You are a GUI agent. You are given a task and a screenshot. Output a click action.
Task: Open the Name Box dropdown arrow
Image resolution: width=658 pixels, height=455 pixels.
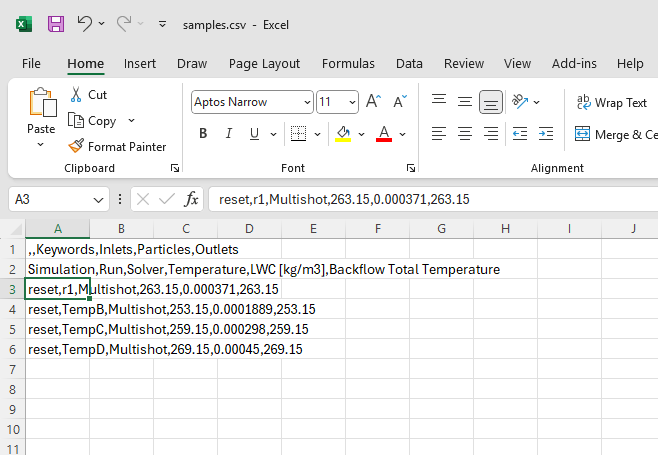[98, 199]
